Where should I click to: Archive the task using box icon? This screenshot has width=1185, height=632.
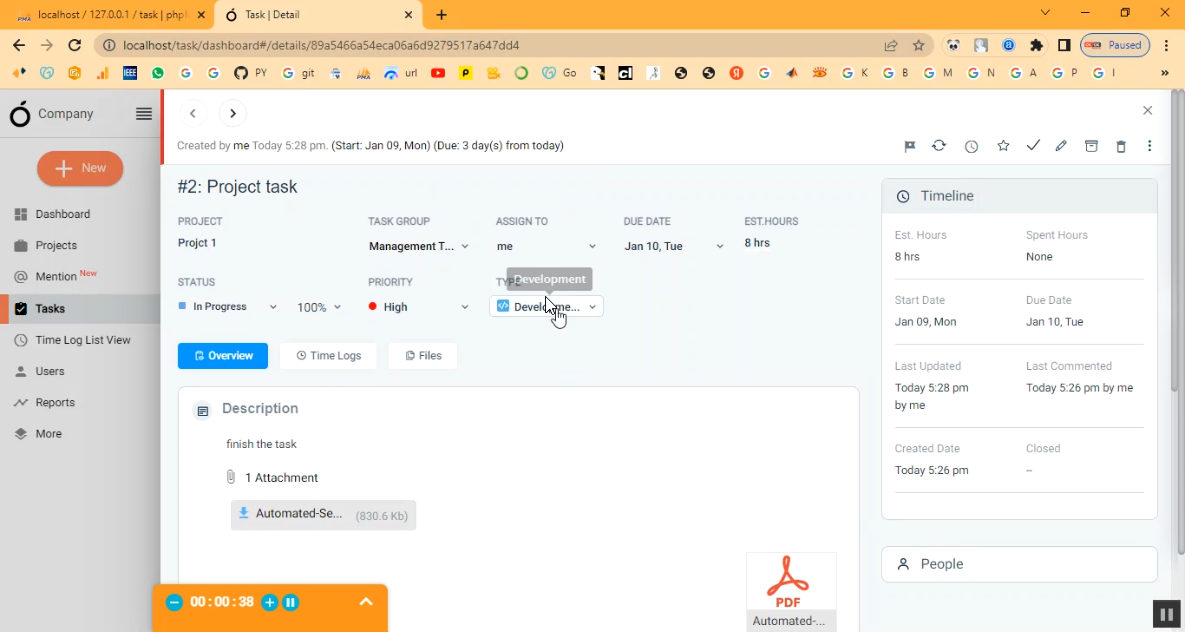pos(1091,146)
